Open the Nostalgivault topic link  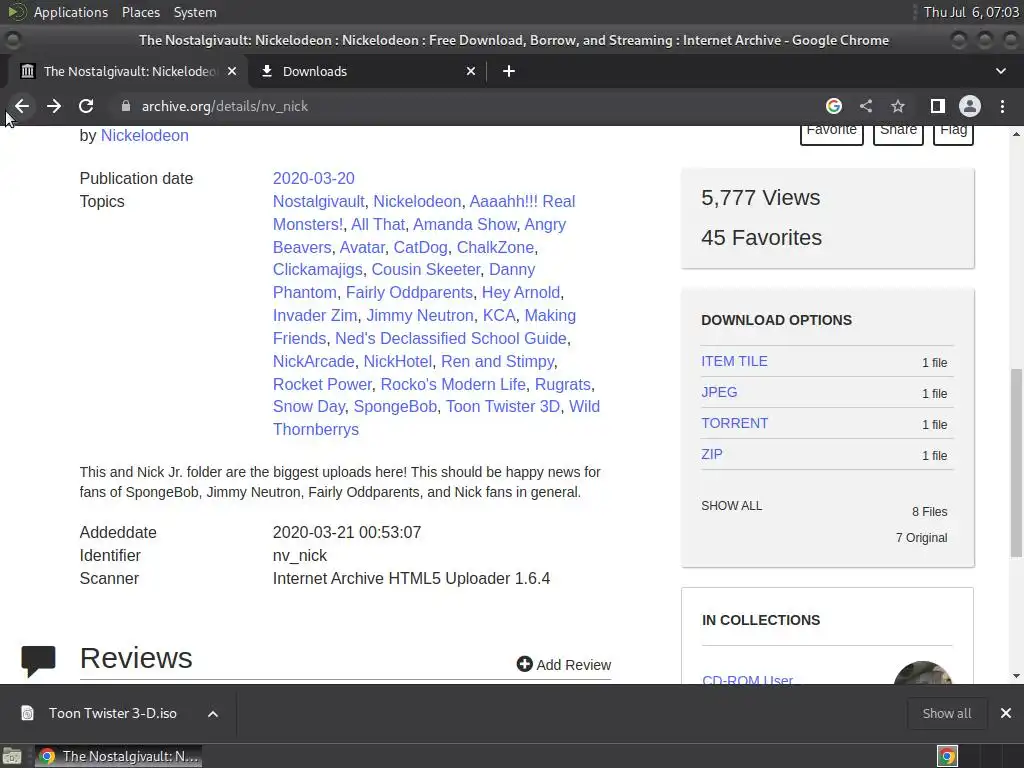[x=319, y=201]
